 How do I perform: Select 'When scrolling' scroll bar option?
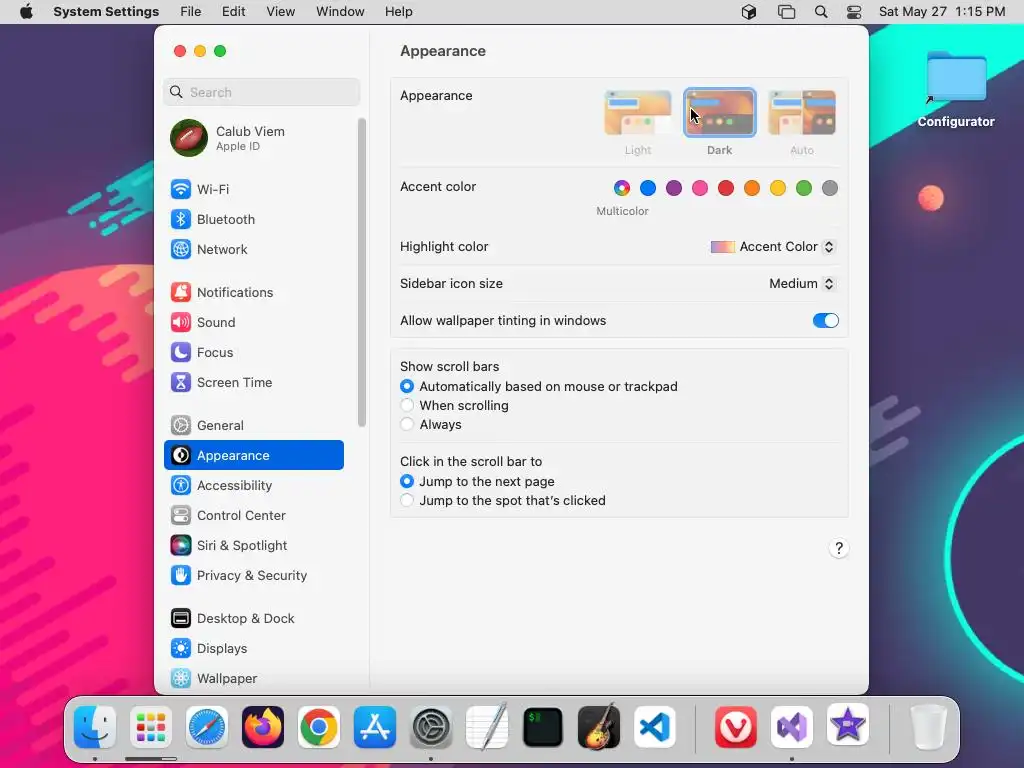click(455, 406)
